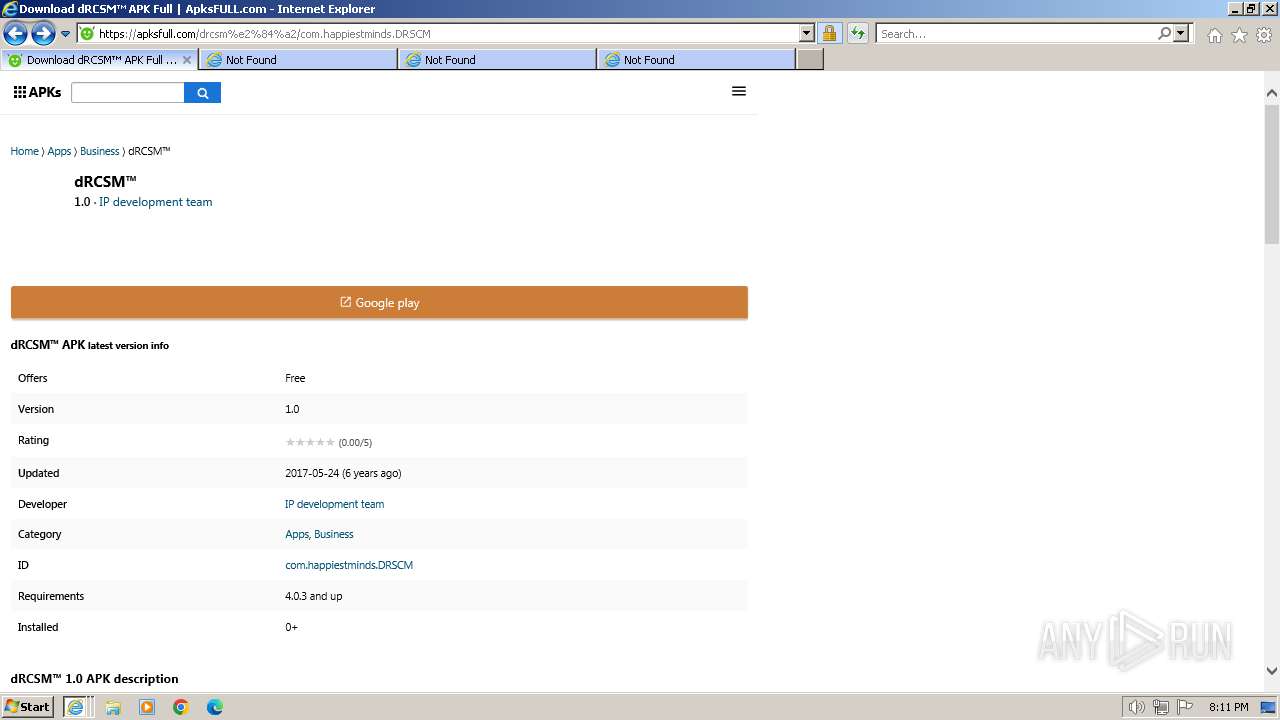Open the search provider dropdown
1280x720 pixels.
coord(1181,33)
